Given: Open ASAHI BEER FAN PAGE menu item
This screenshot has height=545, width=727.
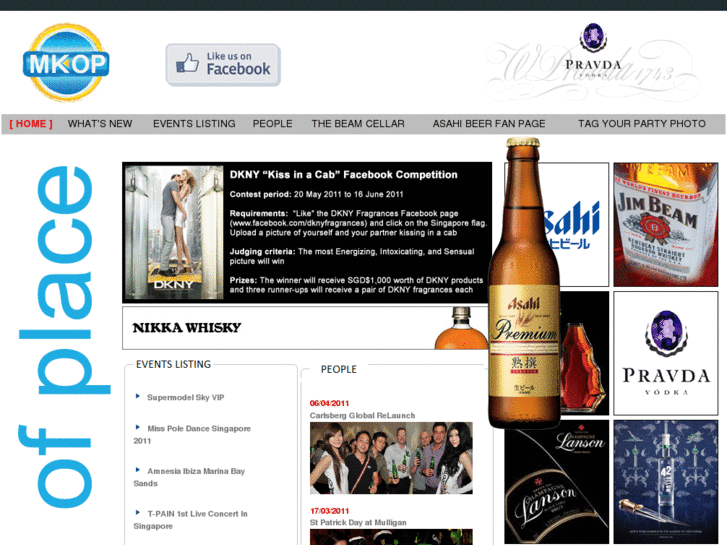Looking at the screenshot, I should (x=489, y=124).
